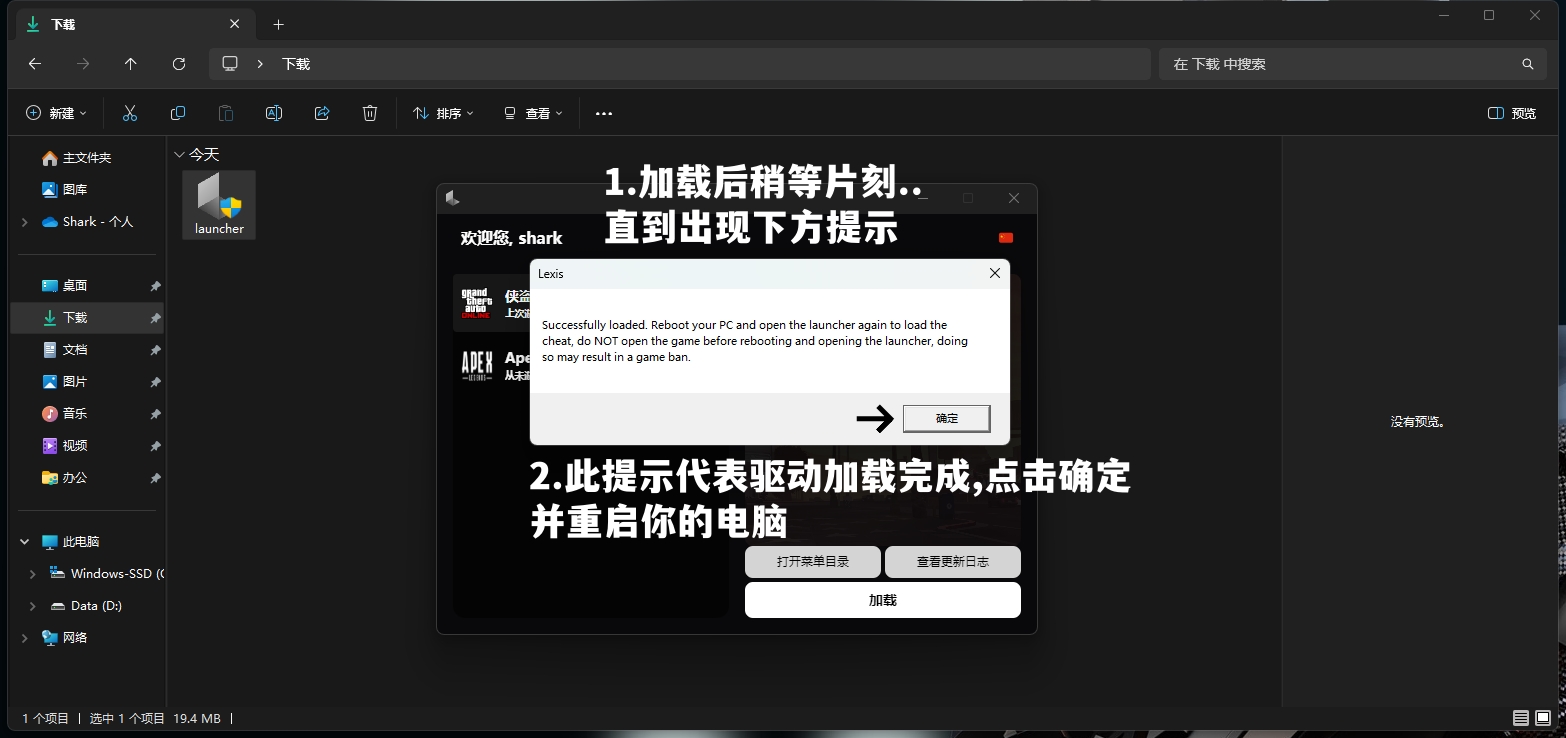
Task: Click the Copy icon in the toolbar
Action: point(178,113)
